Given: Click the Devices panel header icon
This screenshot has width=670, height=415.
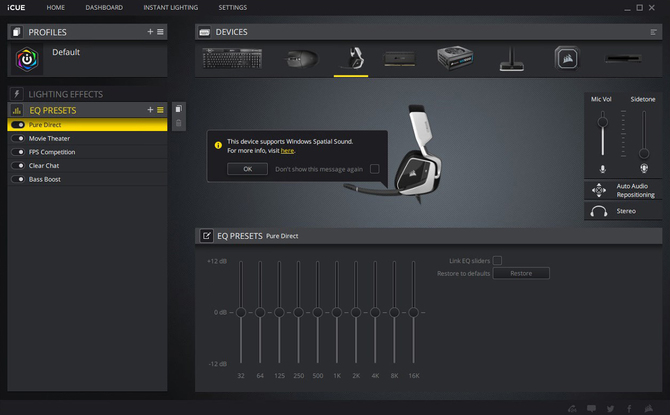Looking at the screenshot, I should pos(205,32).
